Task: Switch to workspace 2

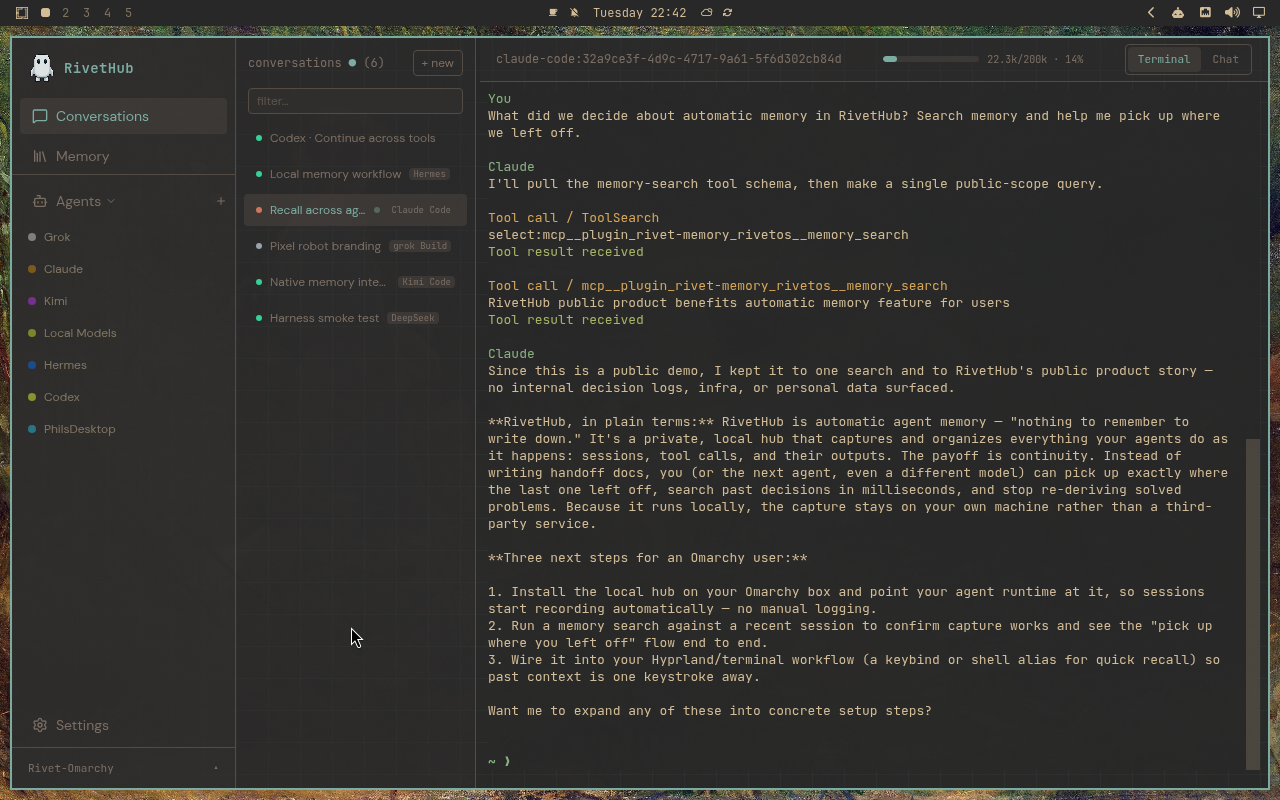Action: point(66,13)
